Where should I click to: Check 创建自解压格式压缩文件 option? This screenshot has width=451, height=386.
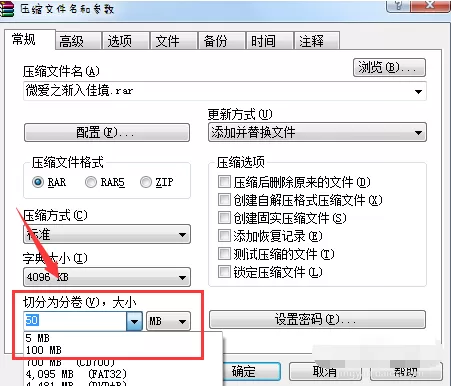pos(224,200)
